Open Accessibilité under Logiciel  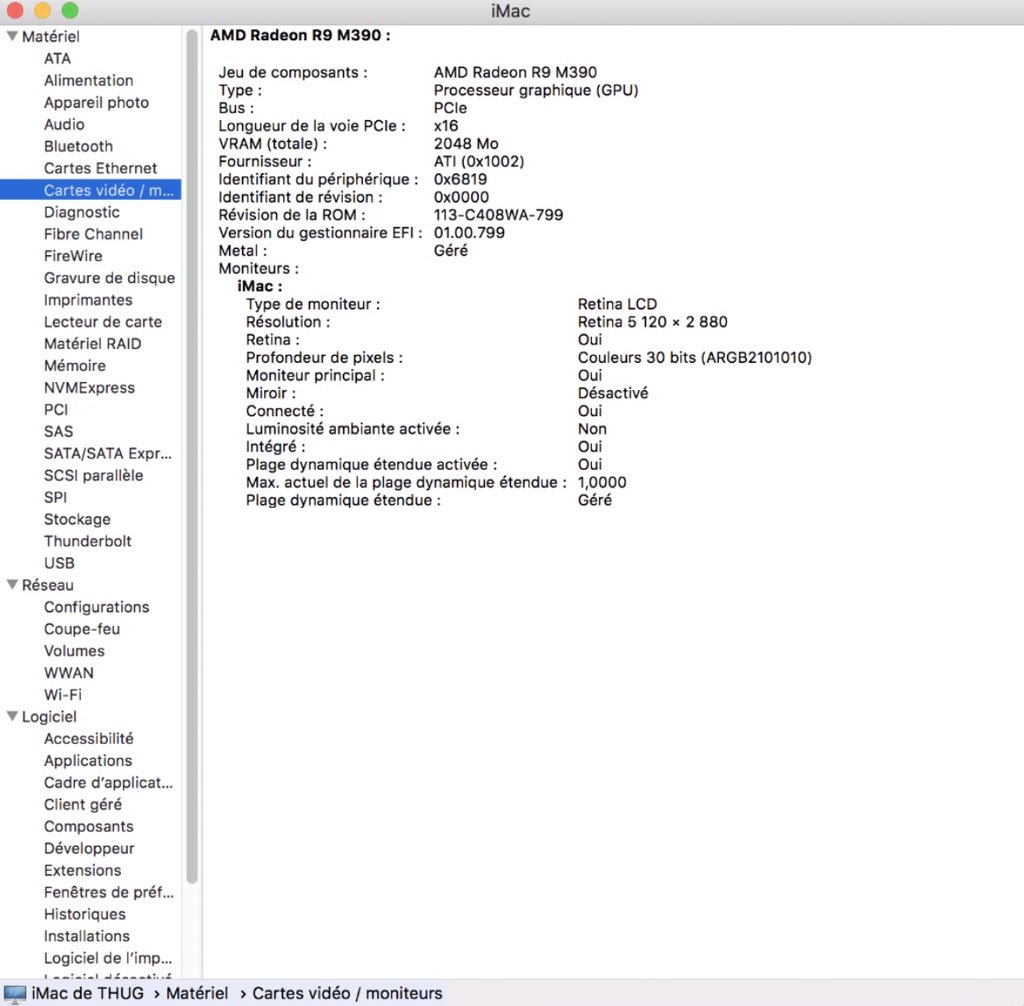[89, 739]
